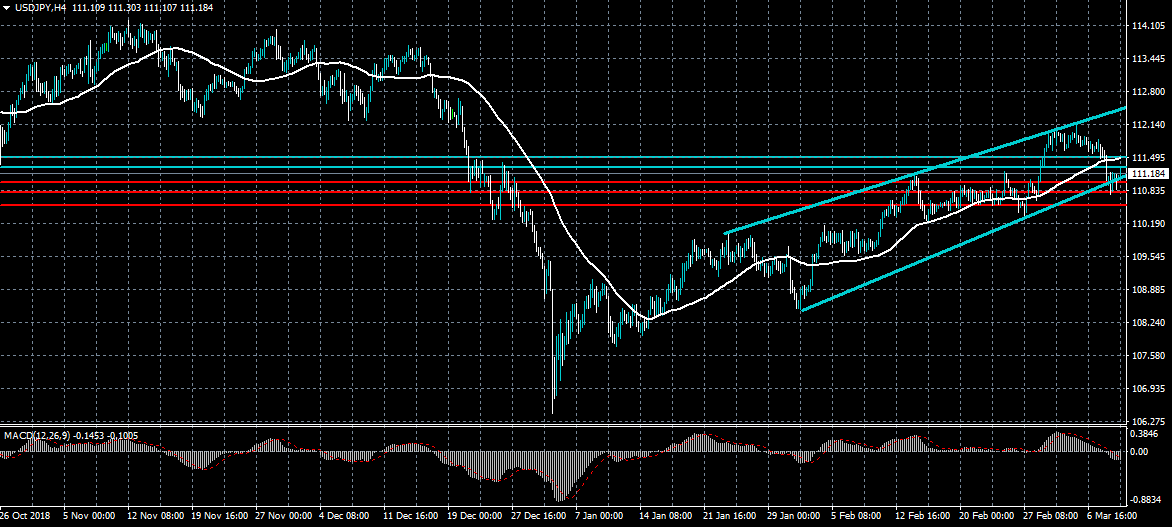
Task: Click the 26 Oct 2018 date label
Action: 25,516
